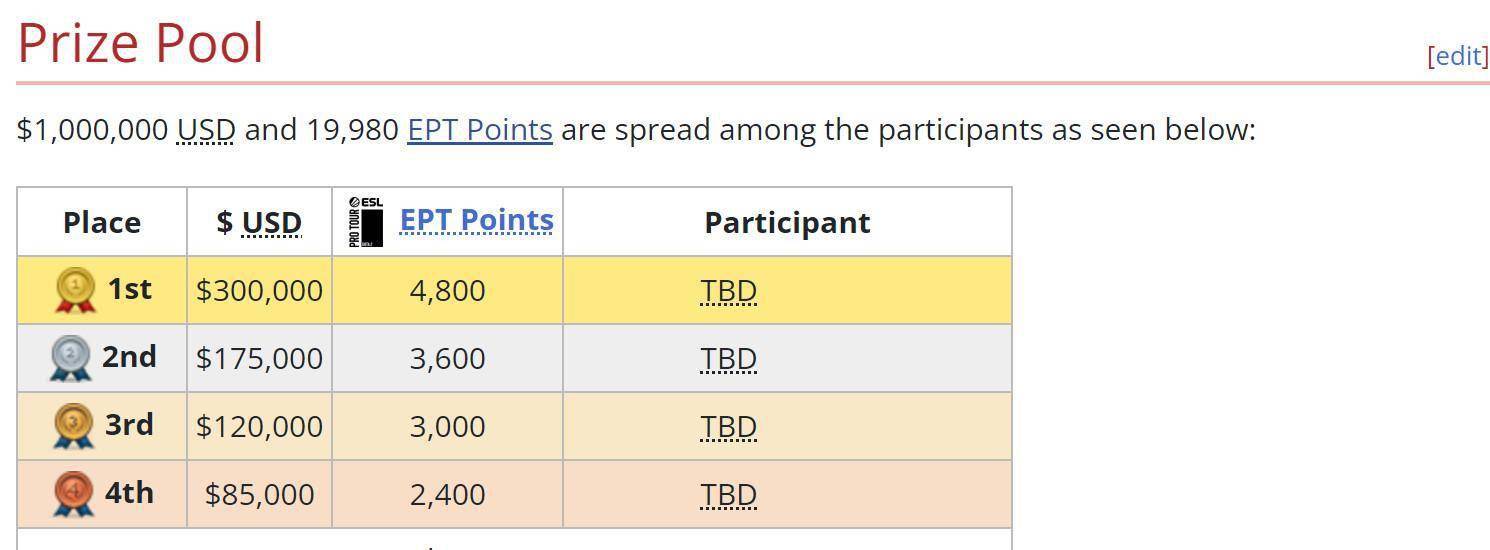Click the TBD participant in 3rd place row
Viewport: 1490px width, 550px height.
(728, 427)
